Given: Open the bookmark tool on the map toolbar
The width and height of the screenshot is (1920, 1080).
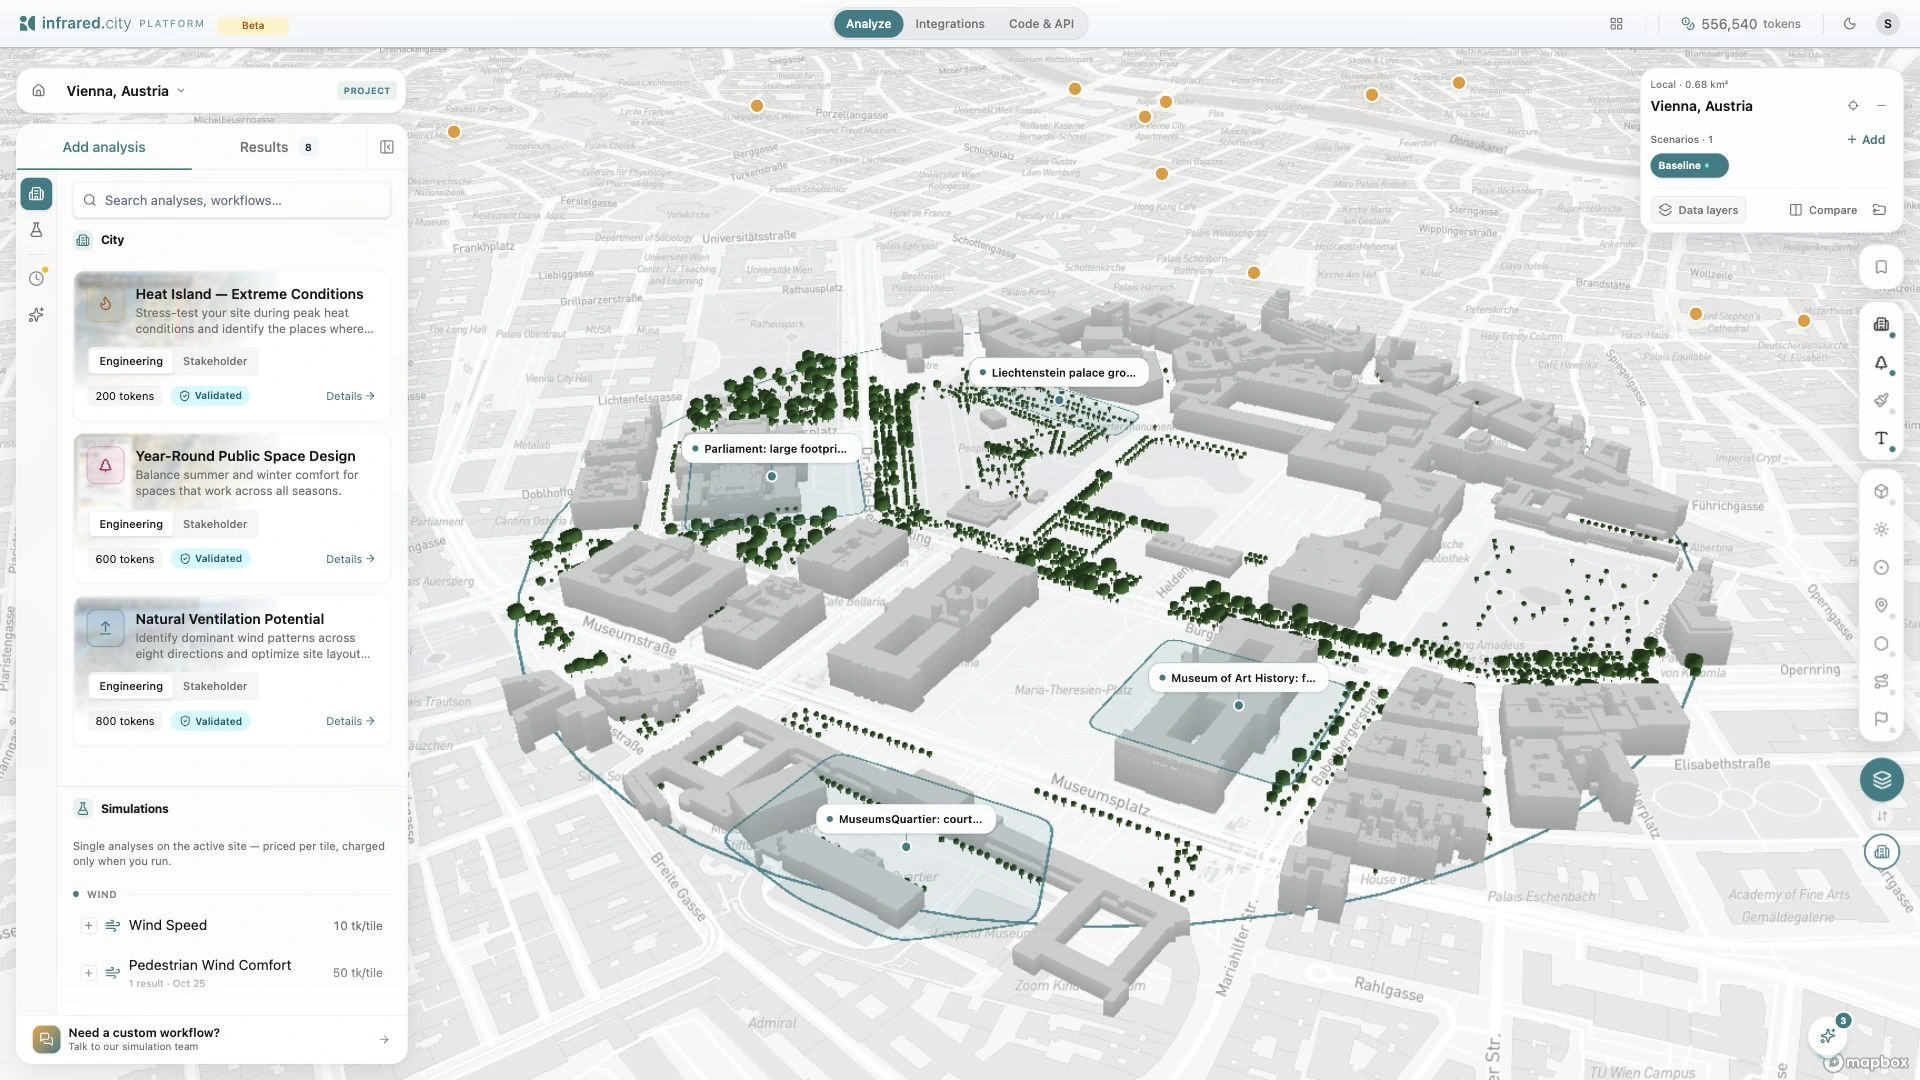Looking at the screenshot, I should tap(1881, 267).
